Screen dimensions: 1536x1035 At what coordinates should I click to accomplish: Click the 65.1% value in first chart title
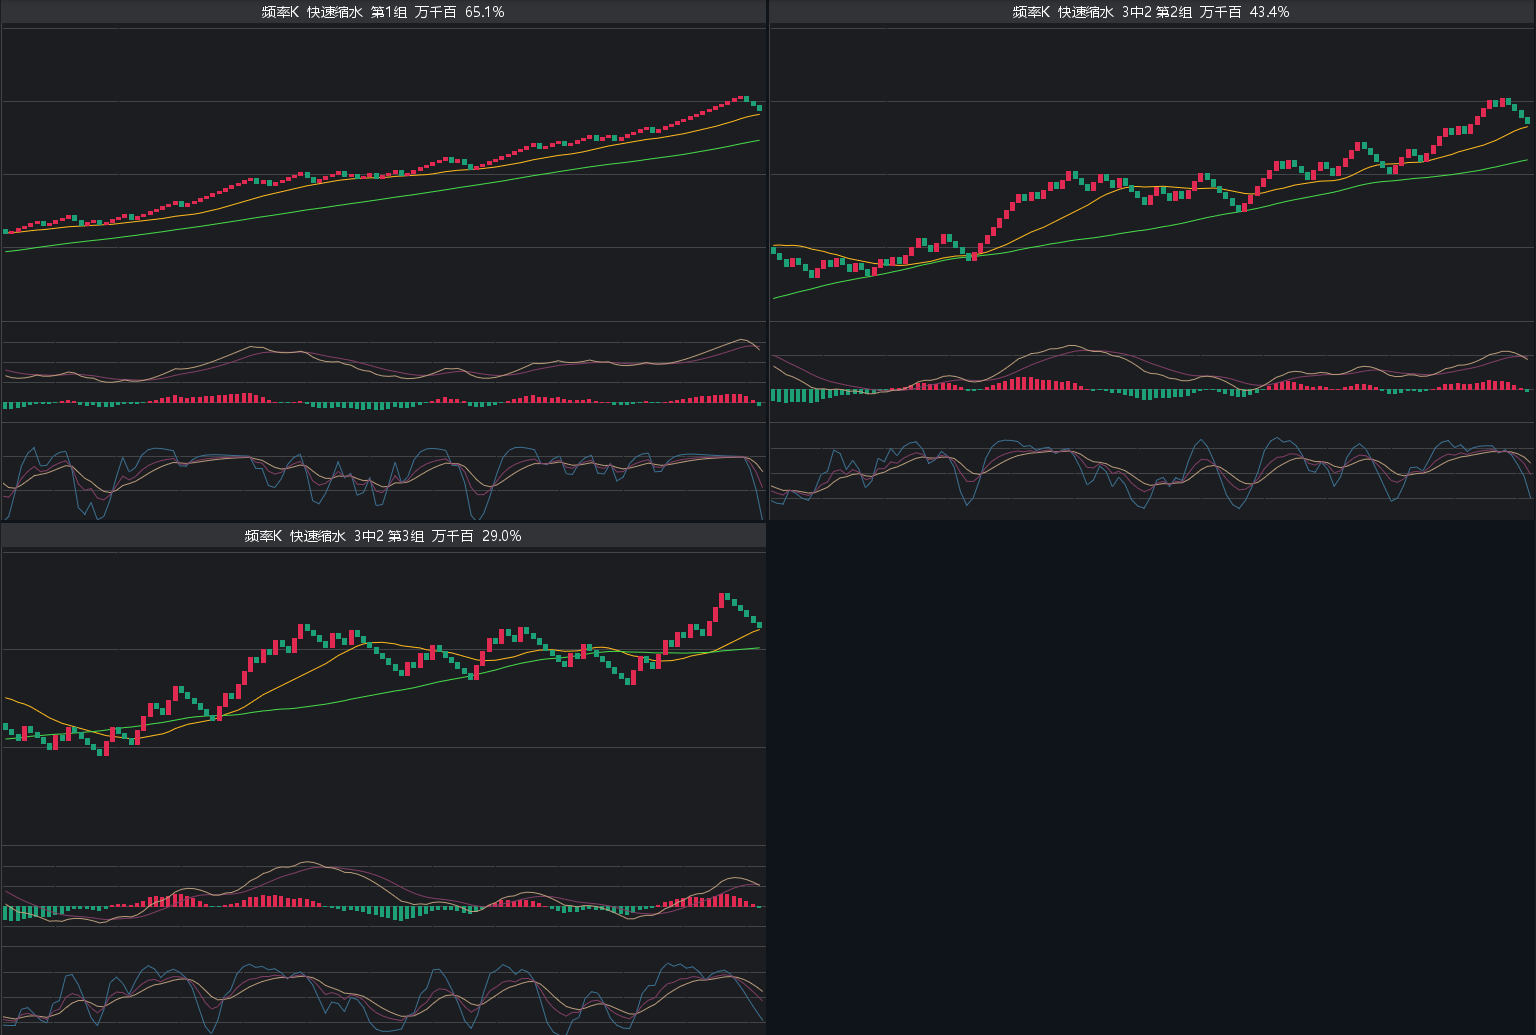485,12
